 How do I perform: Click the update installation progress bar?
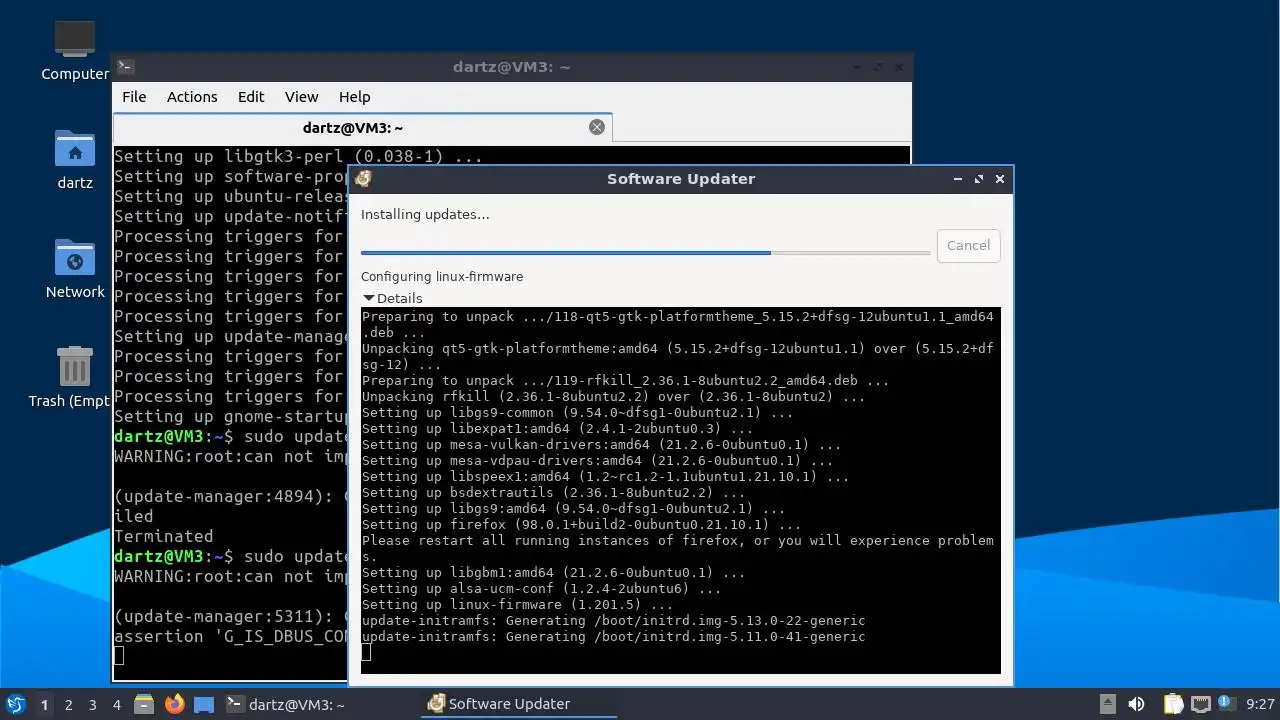tap(645, 253)
